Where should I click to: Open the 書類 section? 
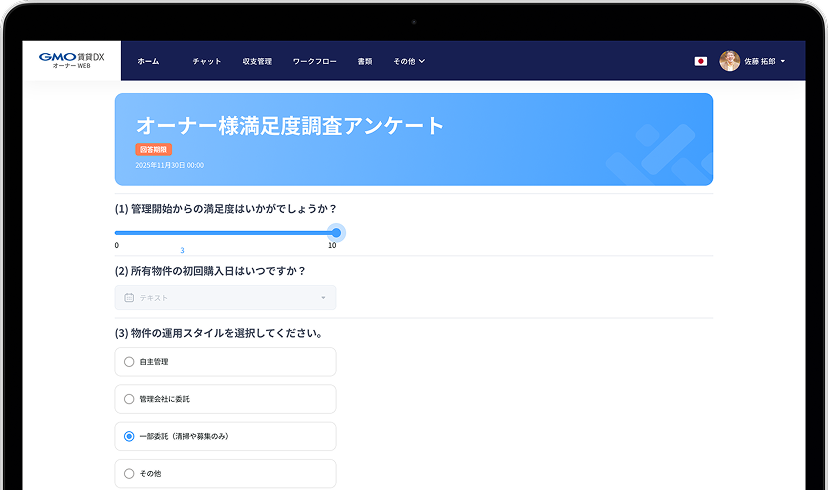(x=365, y=61)
